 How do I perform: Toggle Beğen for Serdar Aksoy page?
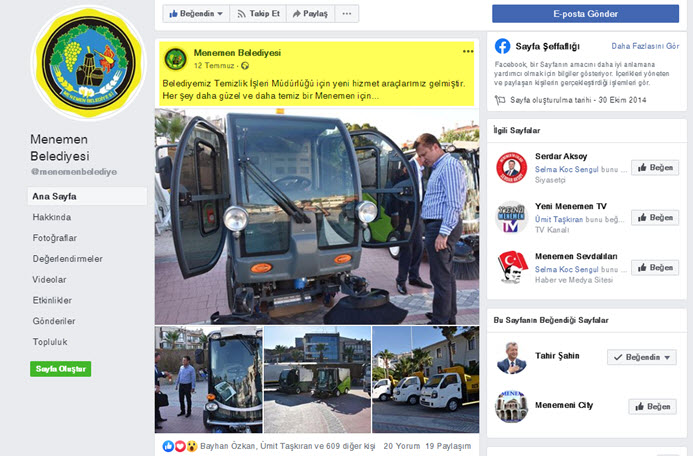click(655, 168)
